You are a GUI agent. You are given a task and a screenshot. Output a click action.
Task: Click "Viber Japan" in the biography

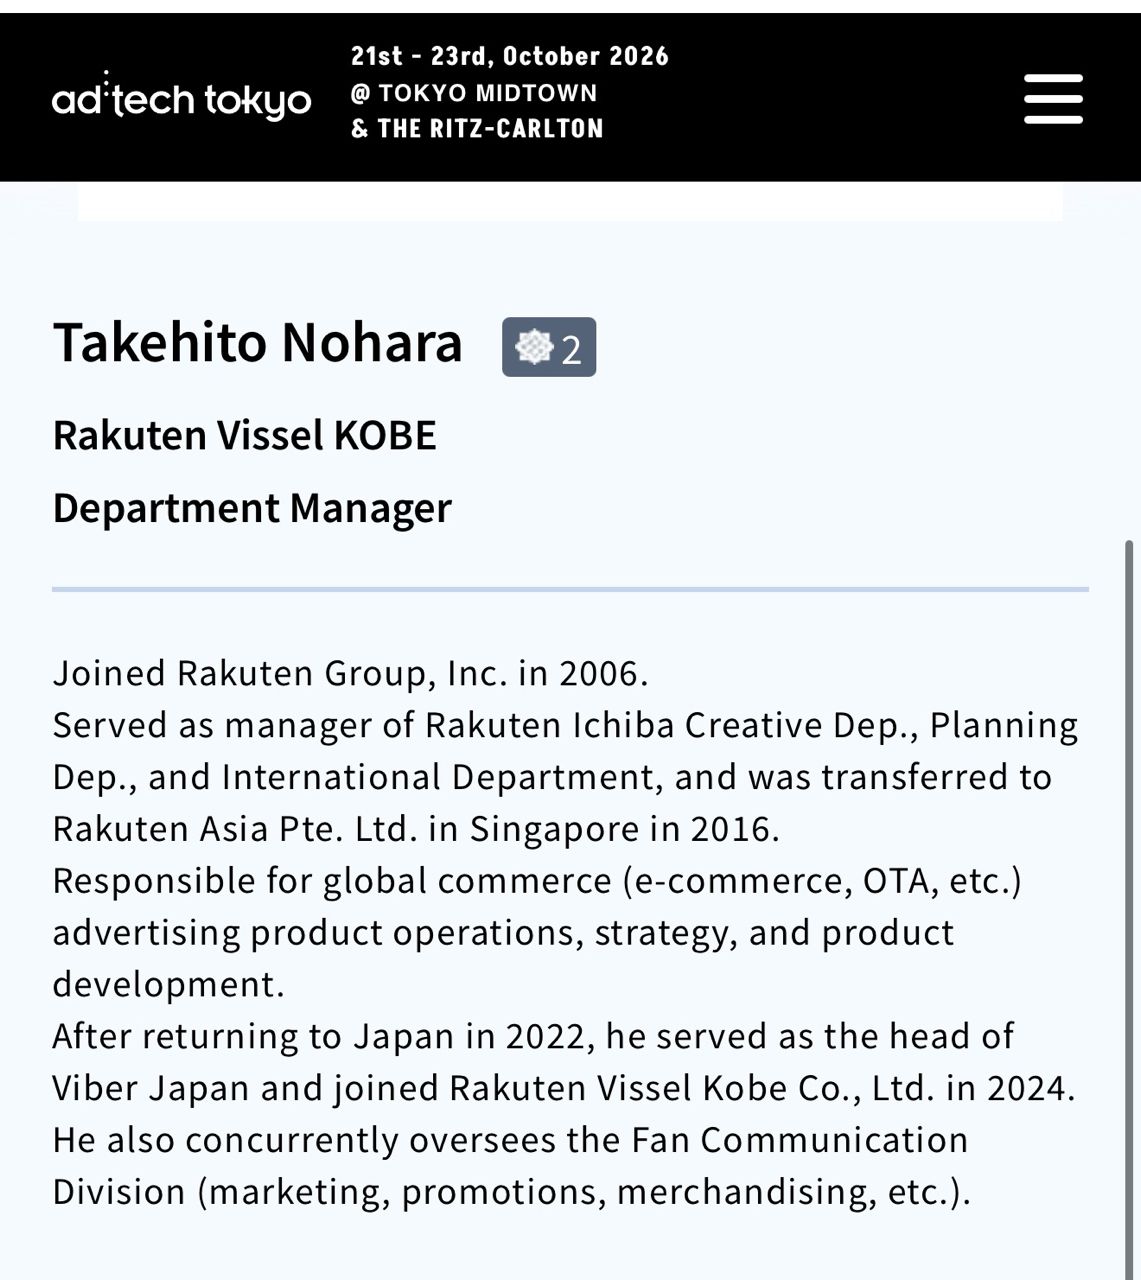(x=150, y=1089)
